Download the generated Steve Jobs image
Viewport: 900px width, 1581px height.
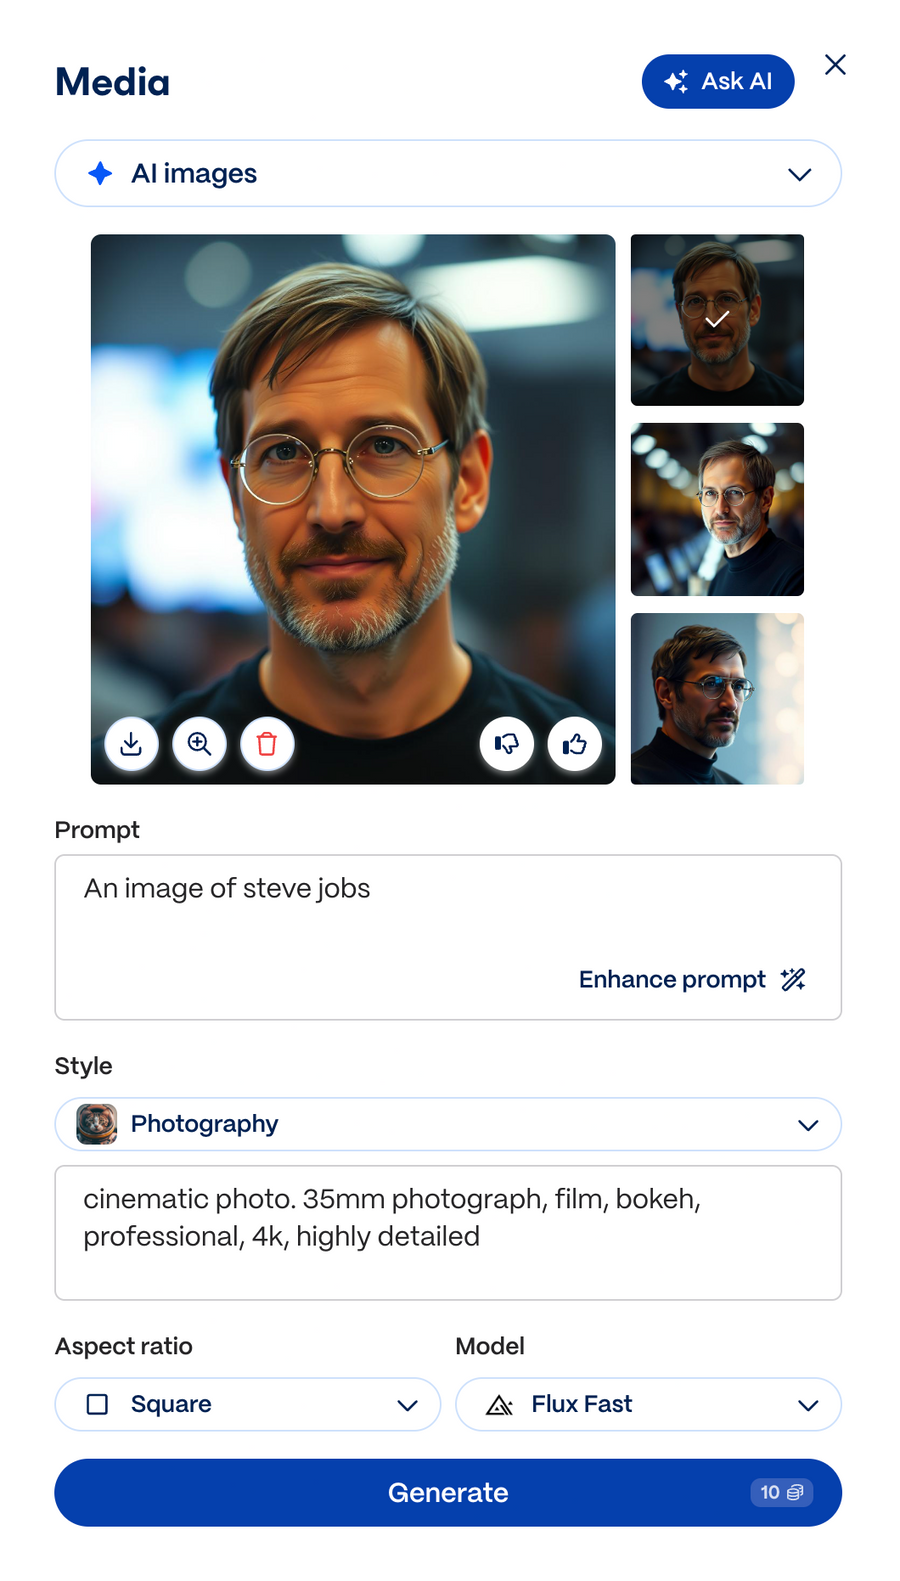pos(131,744)
